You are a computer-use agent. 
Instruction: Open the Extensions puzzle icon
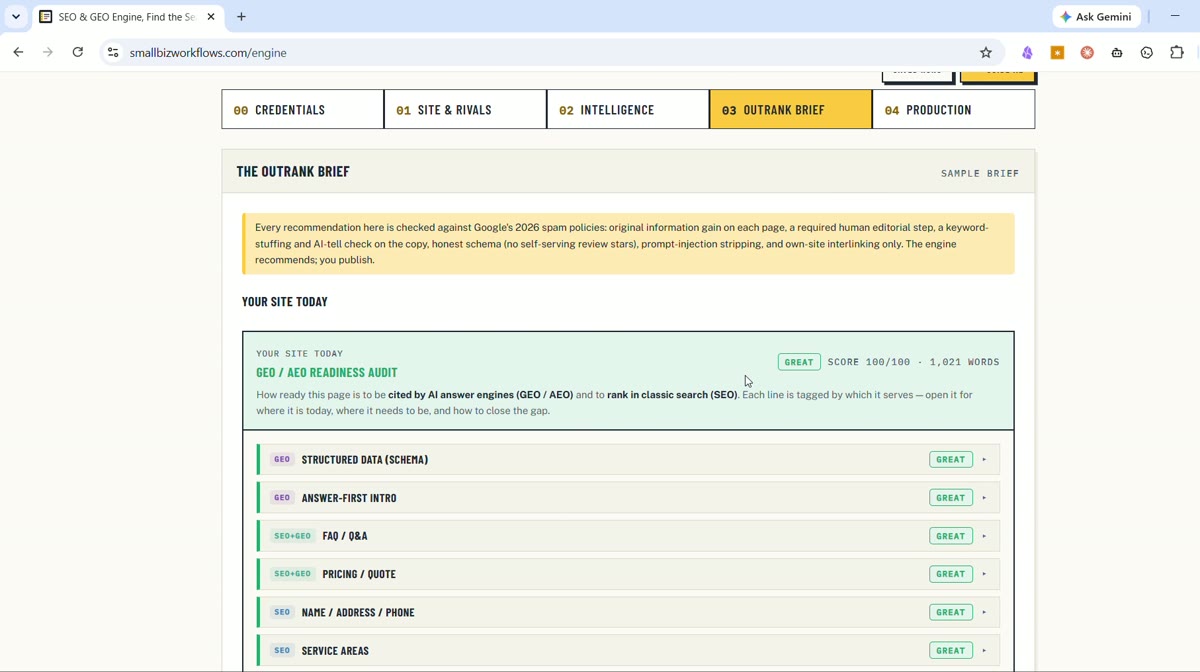[x=1177, y=53]
